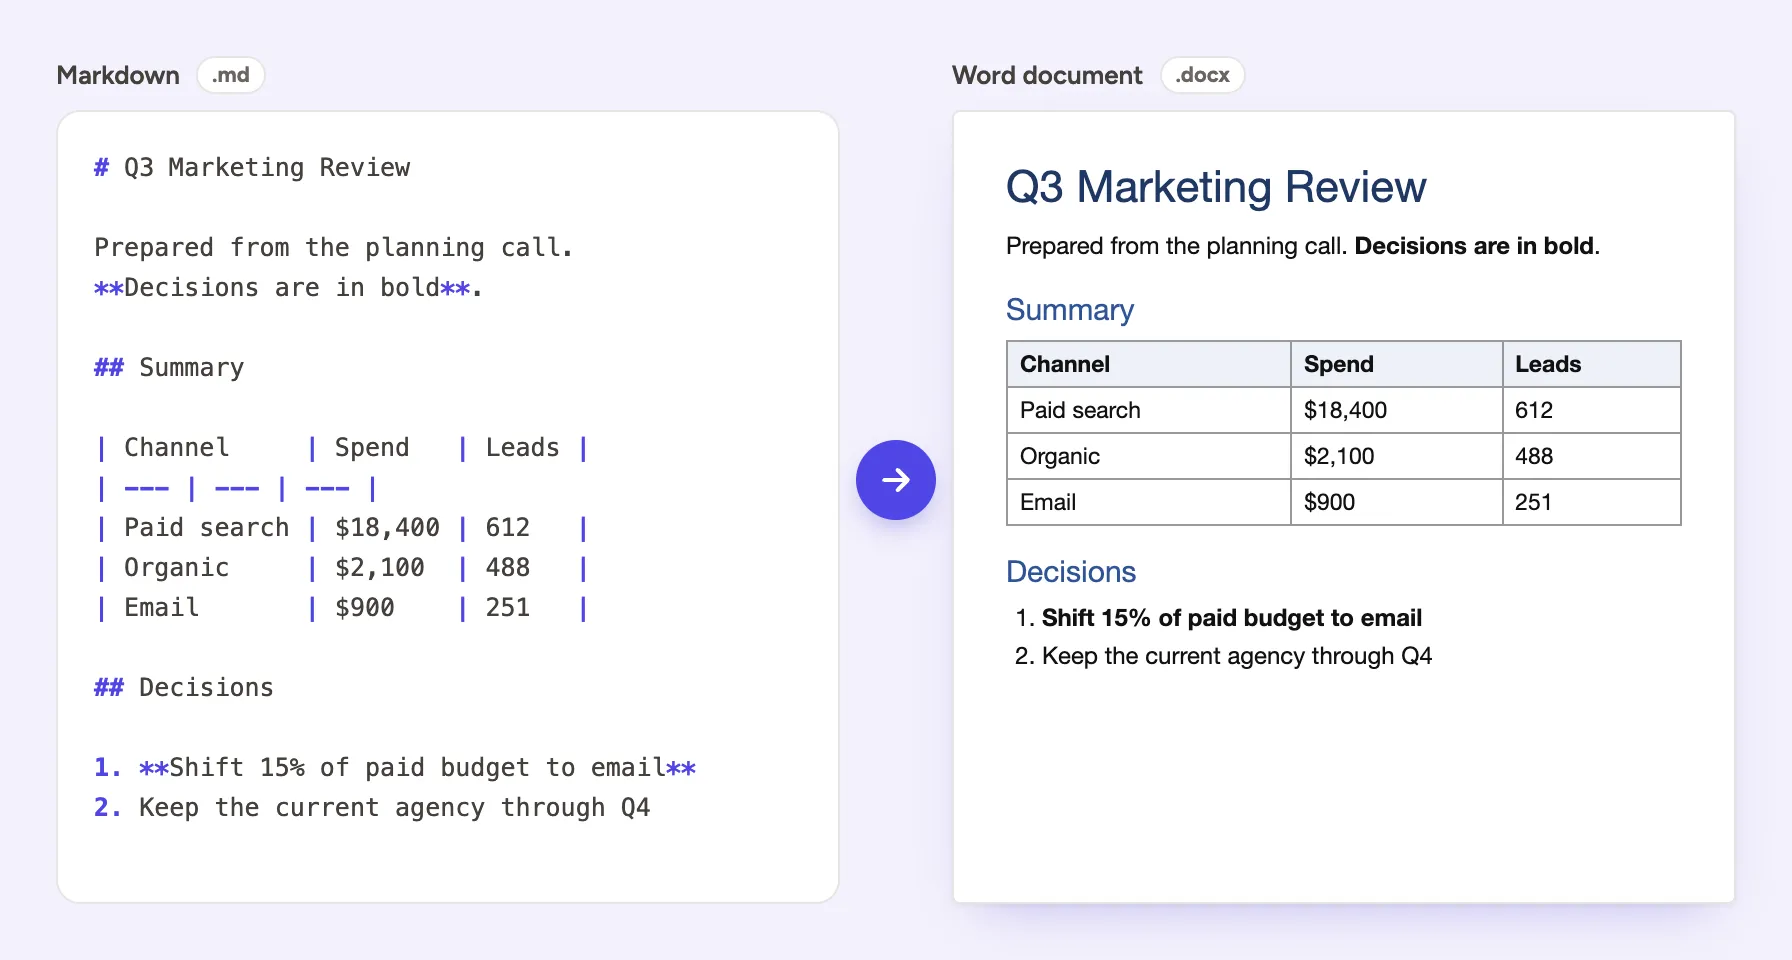Click the '$900' cell in document table
Viewport: 1792px width, 960px height.
(1397, 502)
